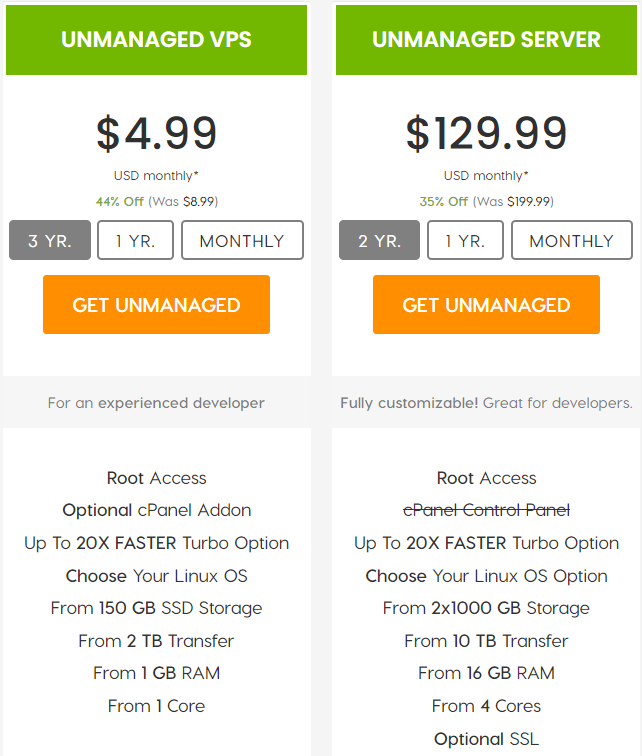642x756 pixels.
Task: Click struck-through cPanel Control Panel text
Action: pyautogui.click(x=486, y=510)
